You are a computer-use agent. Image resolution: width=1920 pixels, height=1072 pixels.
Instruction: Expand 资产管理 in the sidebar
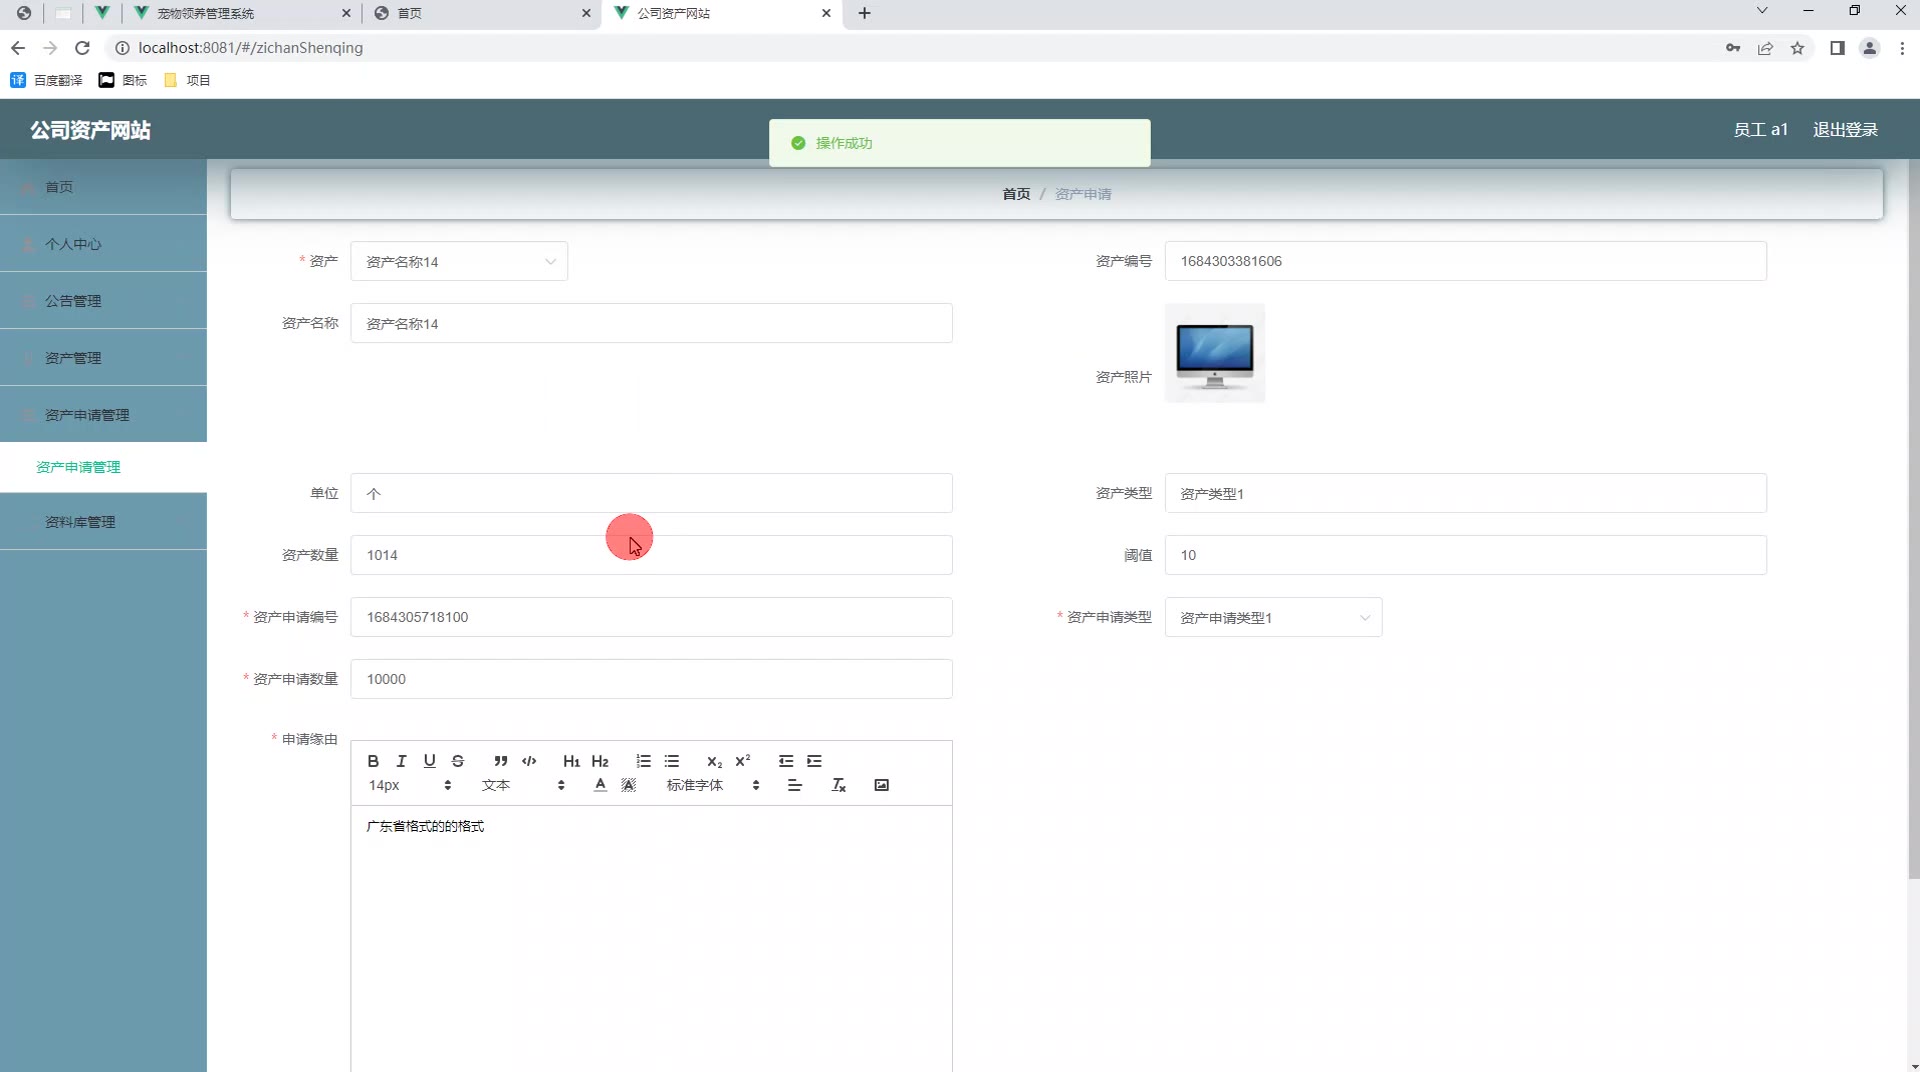click(x=103, y=358)
